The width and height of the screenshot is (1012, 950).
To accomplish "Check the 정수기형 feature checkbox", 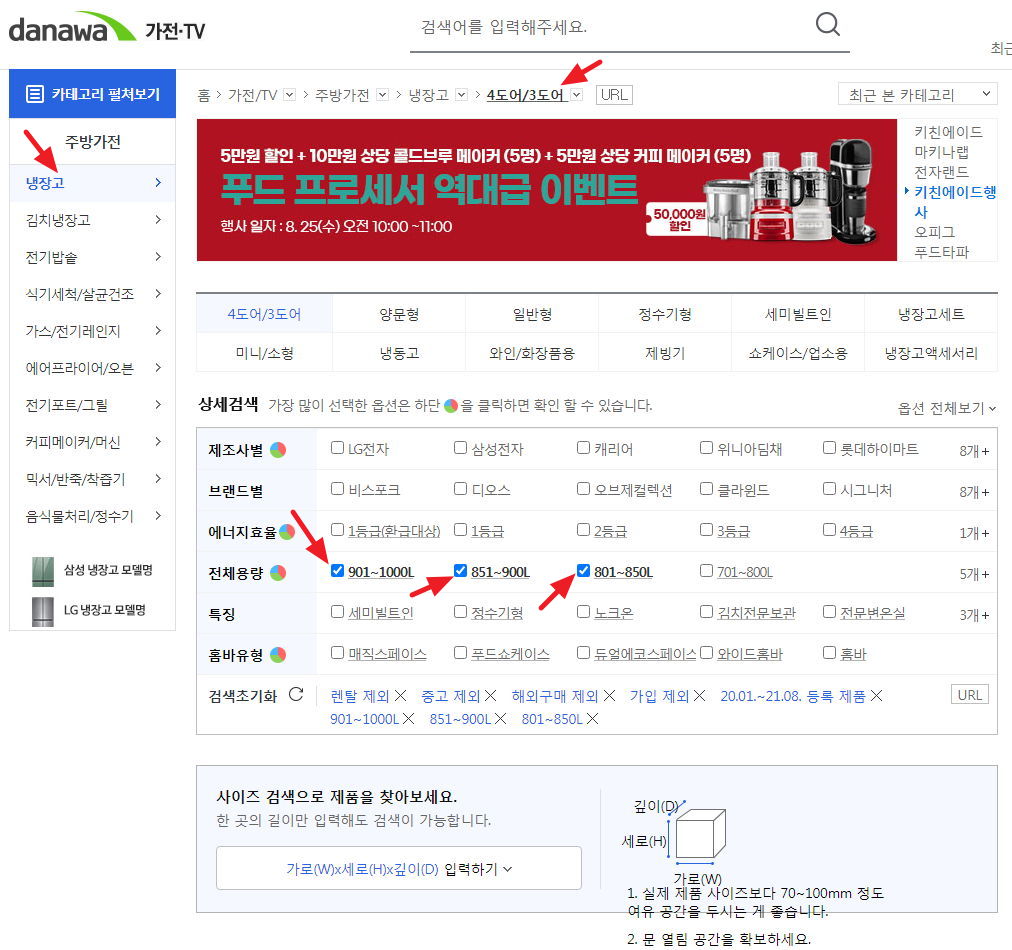I will [460, 612].
